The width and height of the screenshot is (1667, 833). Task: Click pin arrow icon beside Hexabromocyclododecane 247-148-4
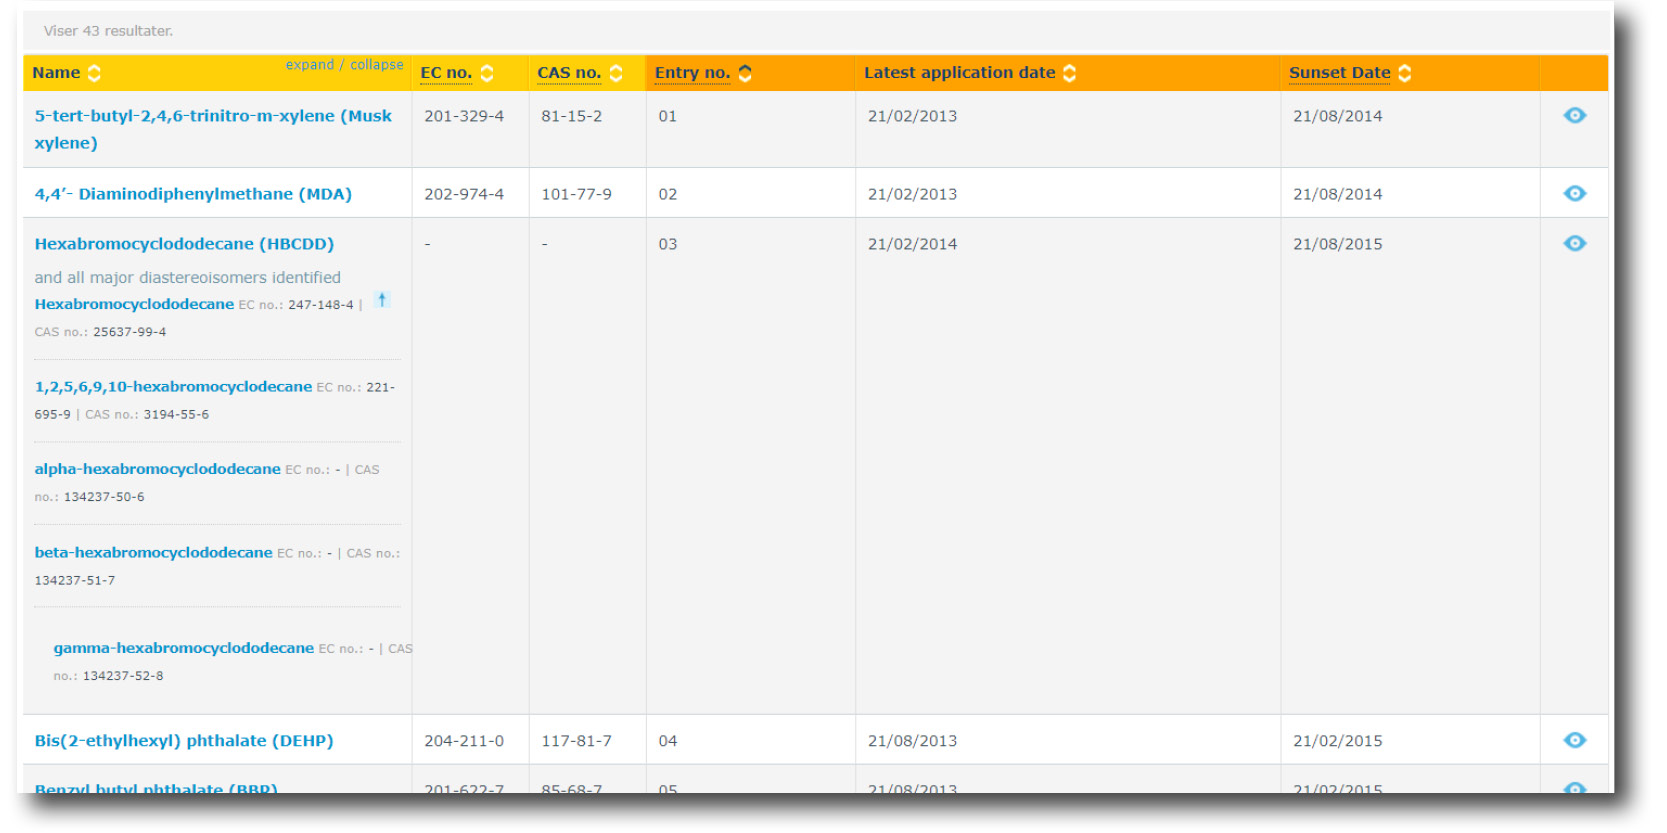382,300
